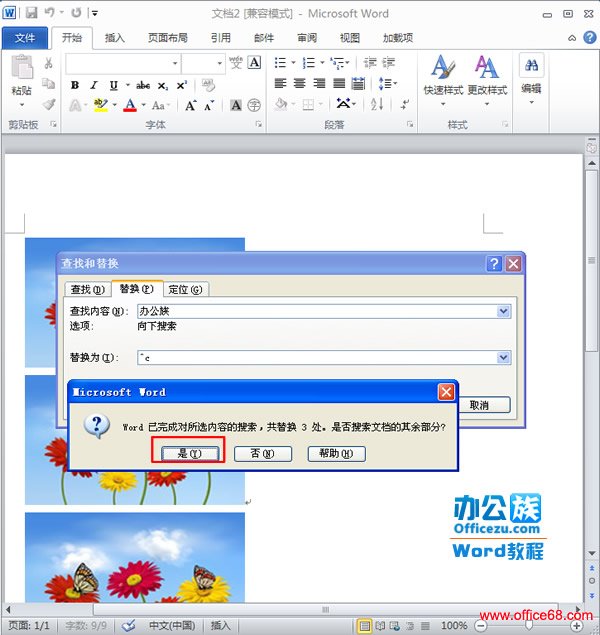The width and height of the screenshot is (600, 635).
Task: Open the Word Help icon
Action: [589, 38]
